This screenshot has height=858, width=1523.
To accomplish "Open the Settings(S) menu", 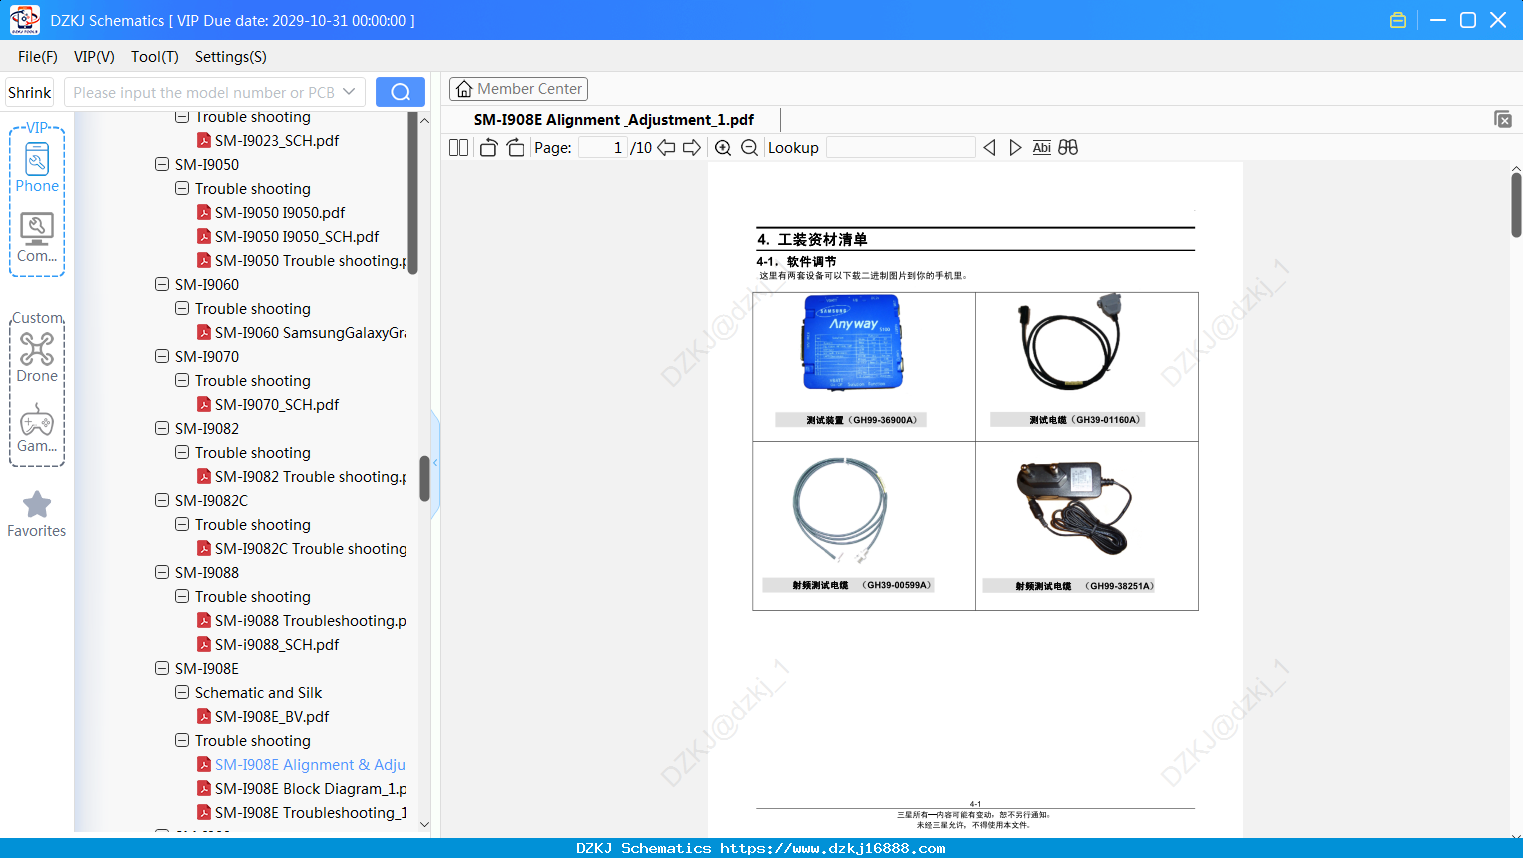I will pyautogui.click(x=231, y=57).
